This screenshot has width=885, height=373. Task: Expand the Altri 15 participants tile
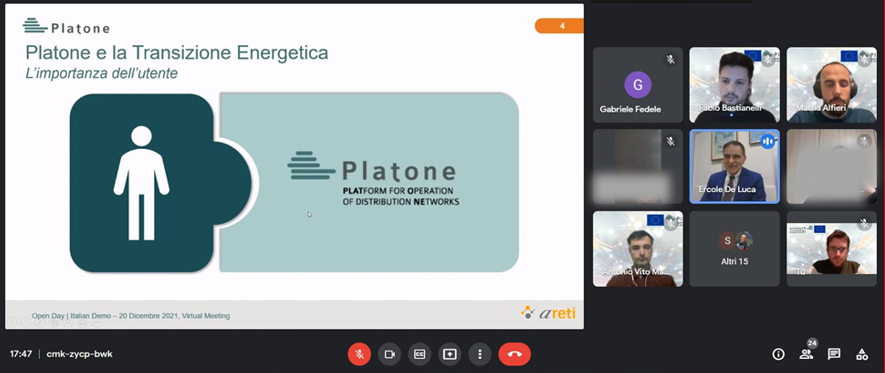[x=734, y=249]
